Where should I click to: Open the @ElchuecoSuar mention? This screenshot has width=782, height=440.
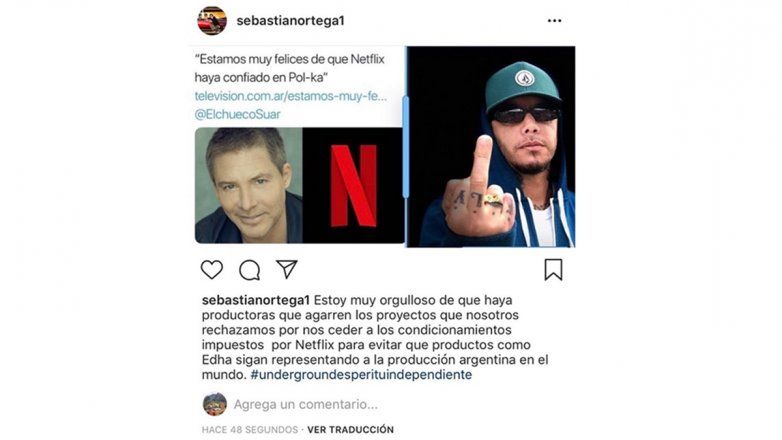(x=237, y=114)
